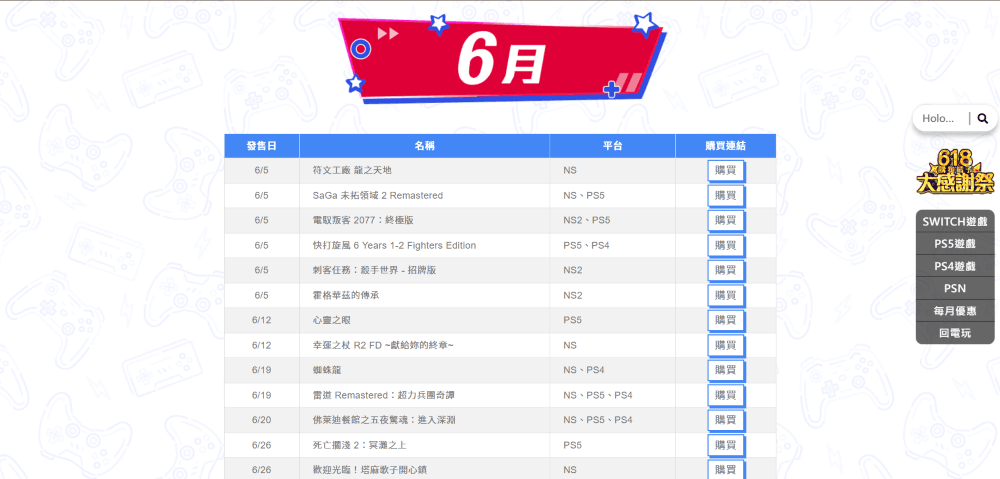Open the SWITCH遊戲 sidebar menu
This screenshot has height=479, width=1000.
tap(955, 221)
